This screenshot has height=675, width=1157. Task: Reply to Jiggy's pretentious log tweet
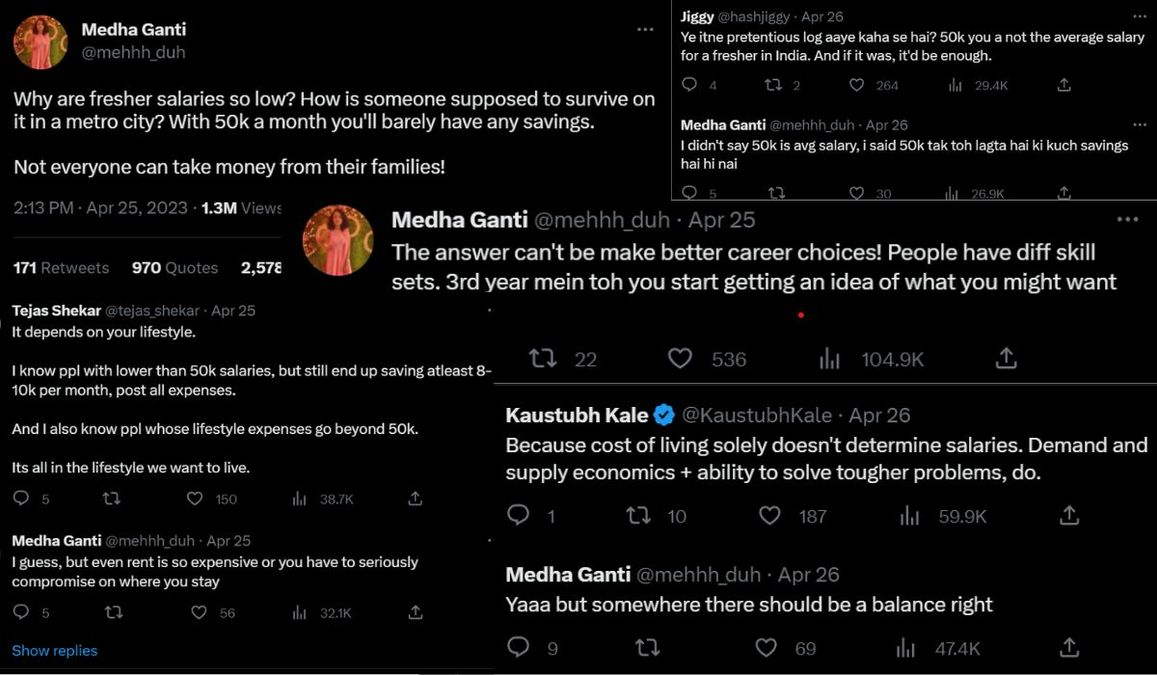(691, 85)
